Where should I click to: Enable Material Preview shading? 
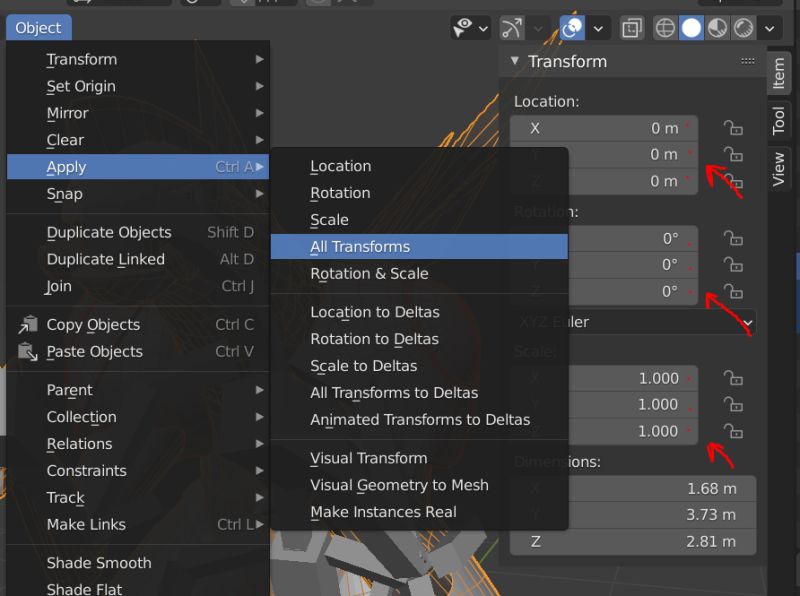pyautogui.click(x=719, y=28)
